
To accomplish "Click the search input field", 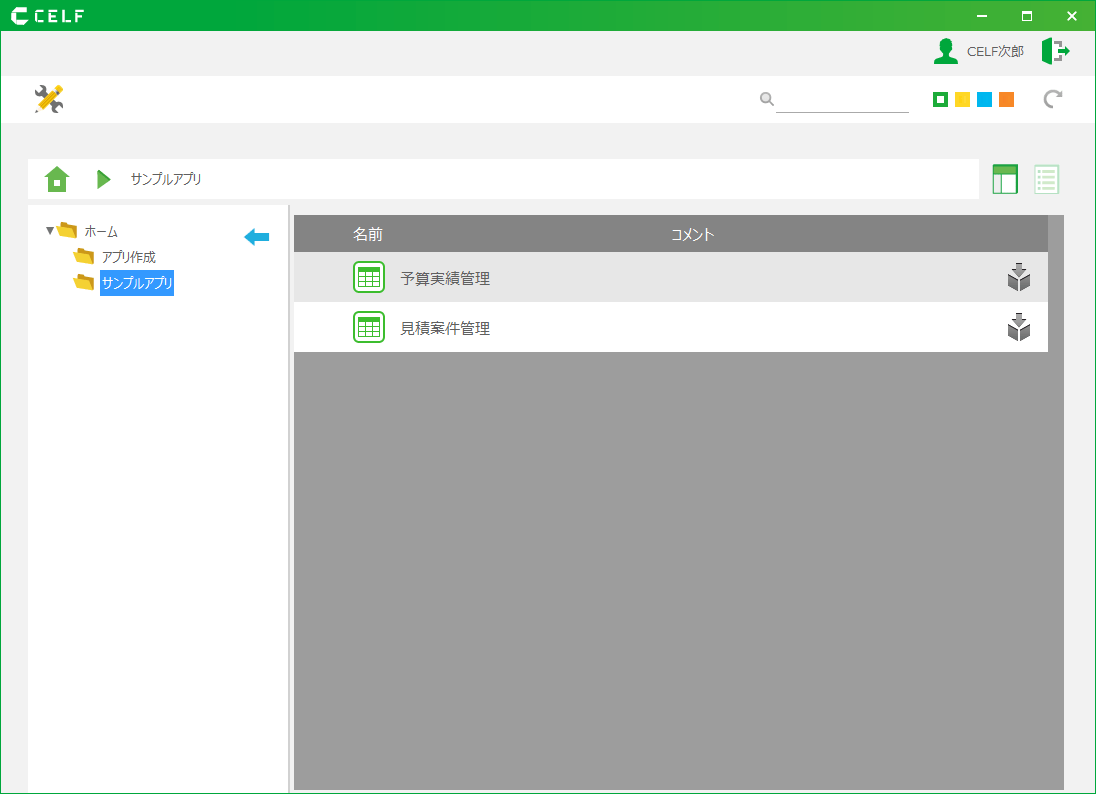I will click(842, 99).
